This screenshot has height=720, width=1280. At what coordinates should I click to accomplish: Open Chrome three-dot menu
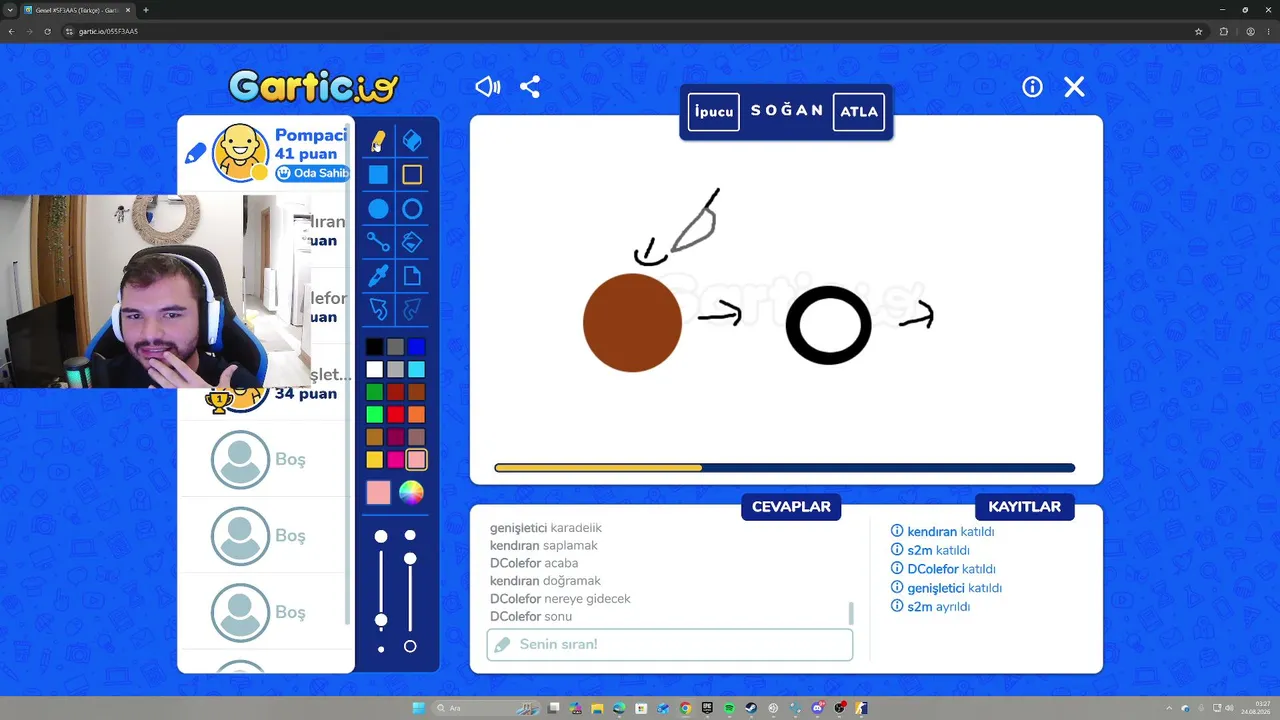click(x=1269, y=31)
